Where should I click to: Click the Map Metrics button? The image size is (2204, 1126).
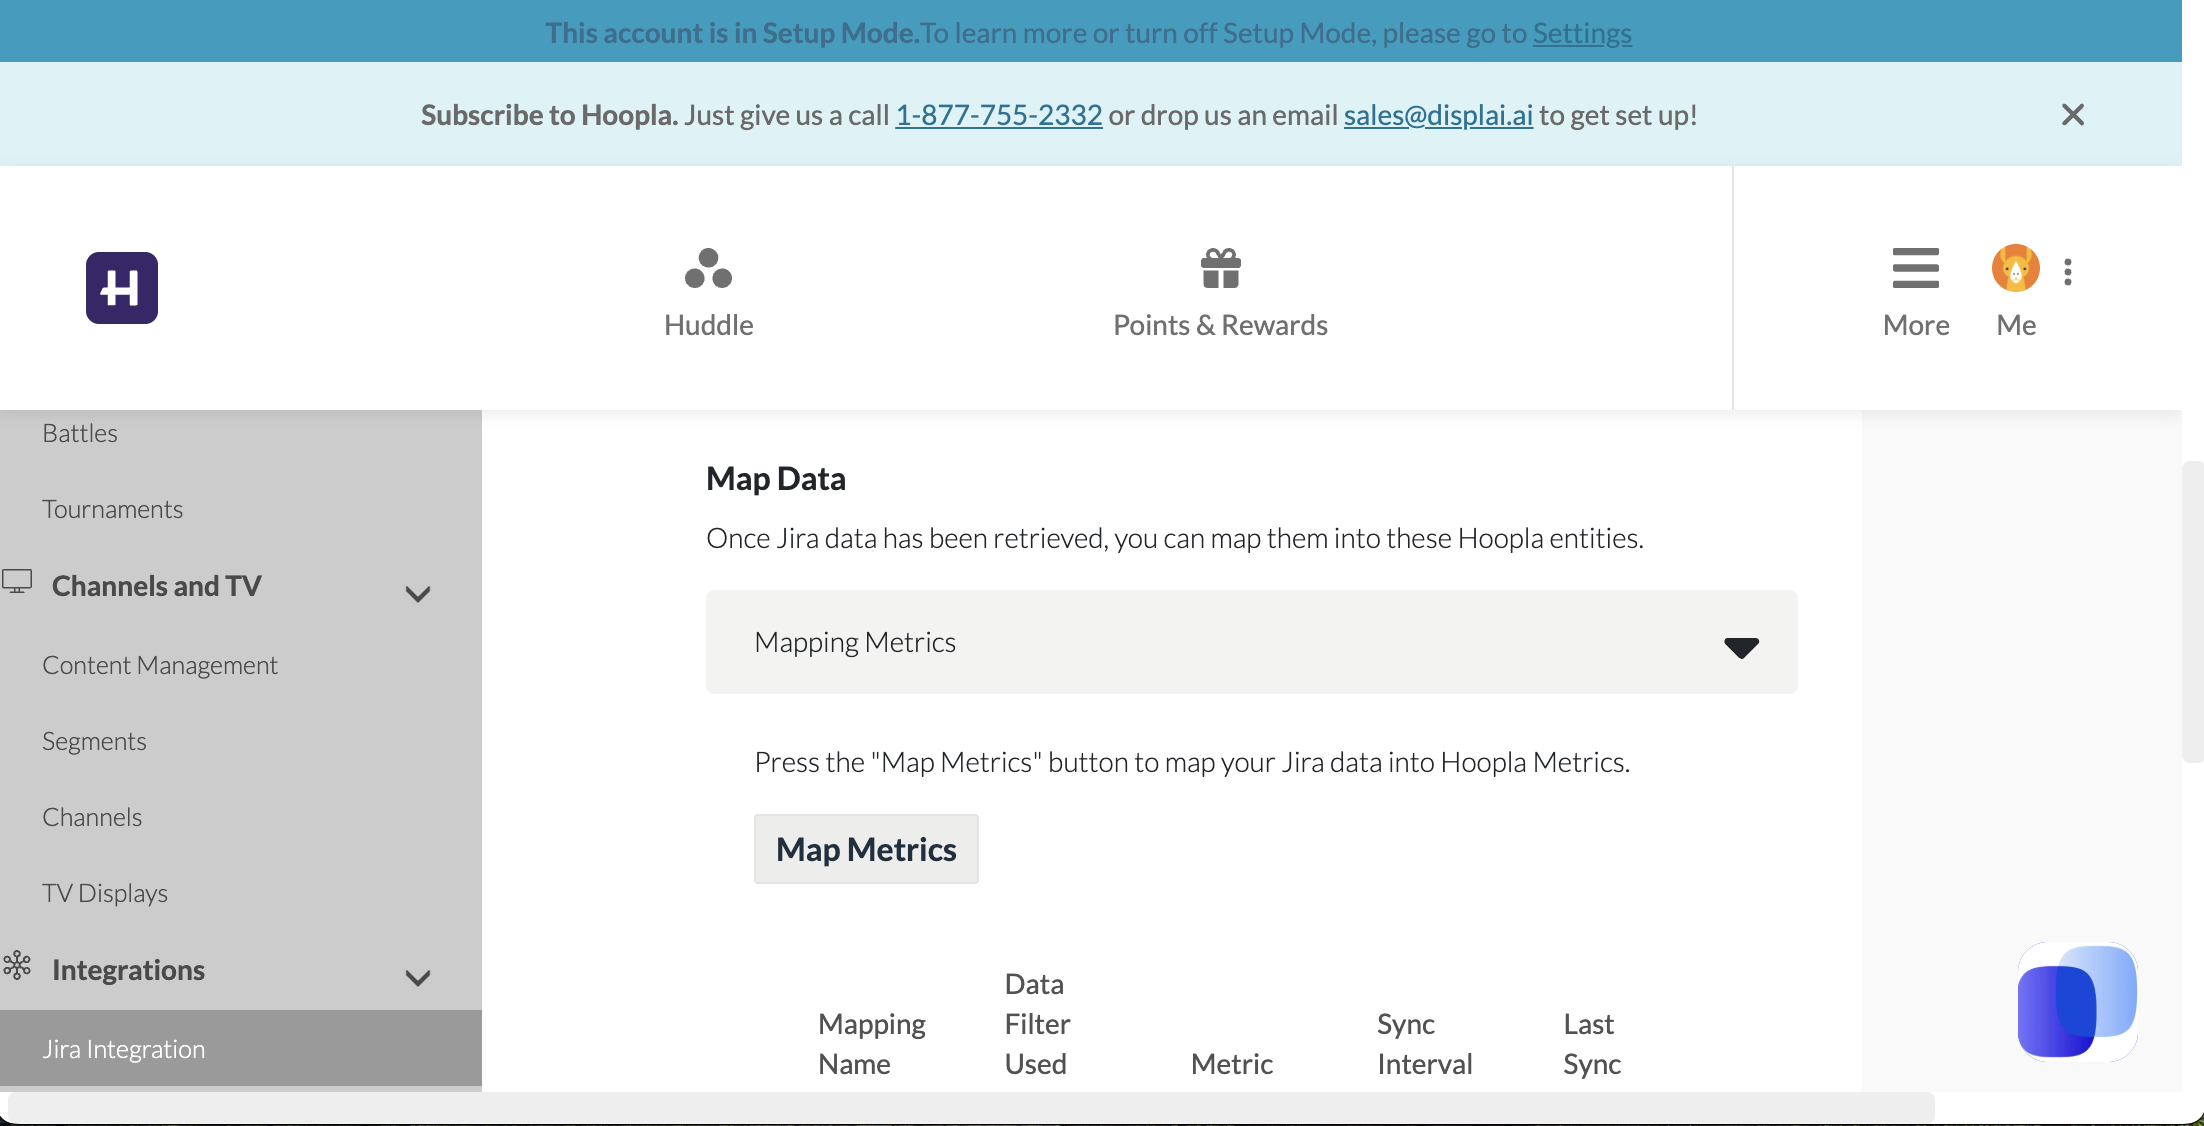click(866, 849)
